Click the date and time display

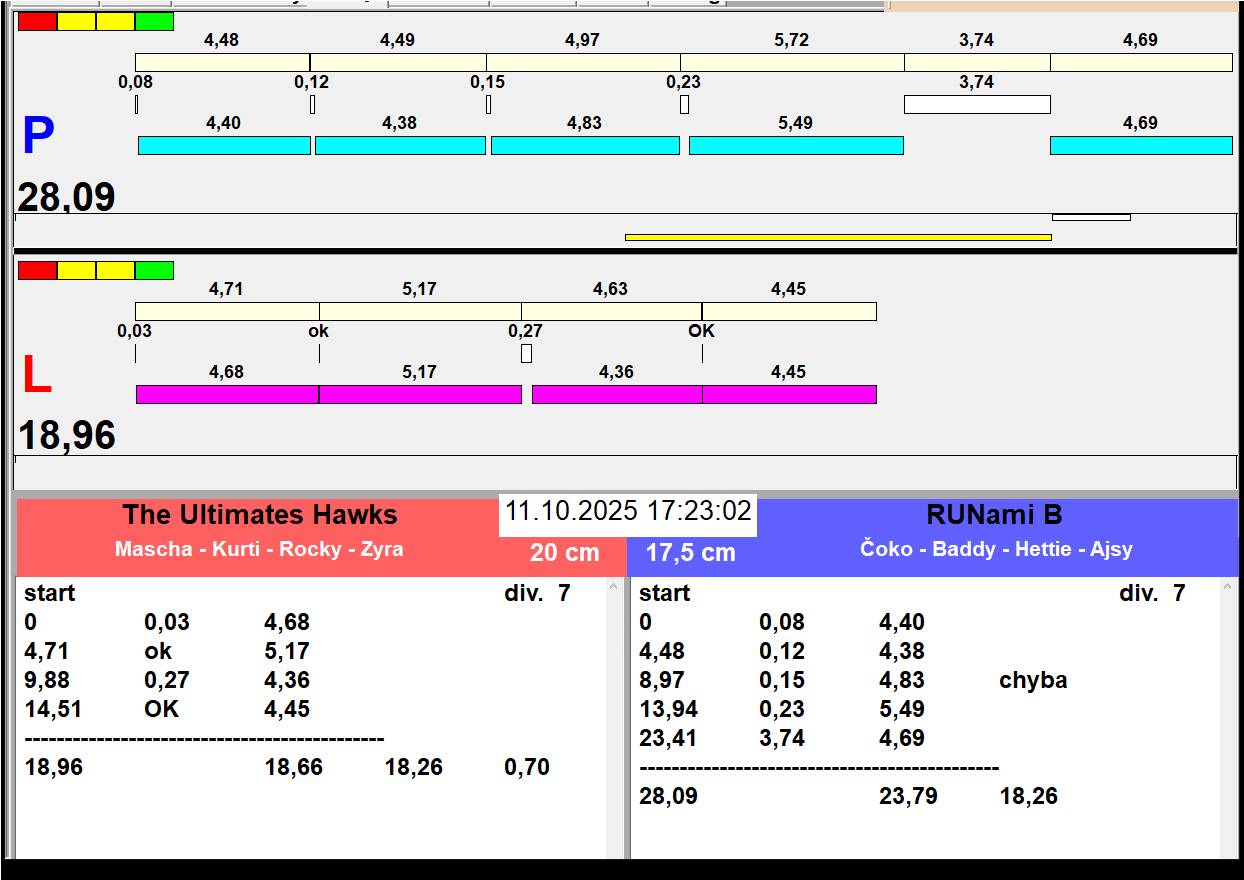[x=627, y=512]
